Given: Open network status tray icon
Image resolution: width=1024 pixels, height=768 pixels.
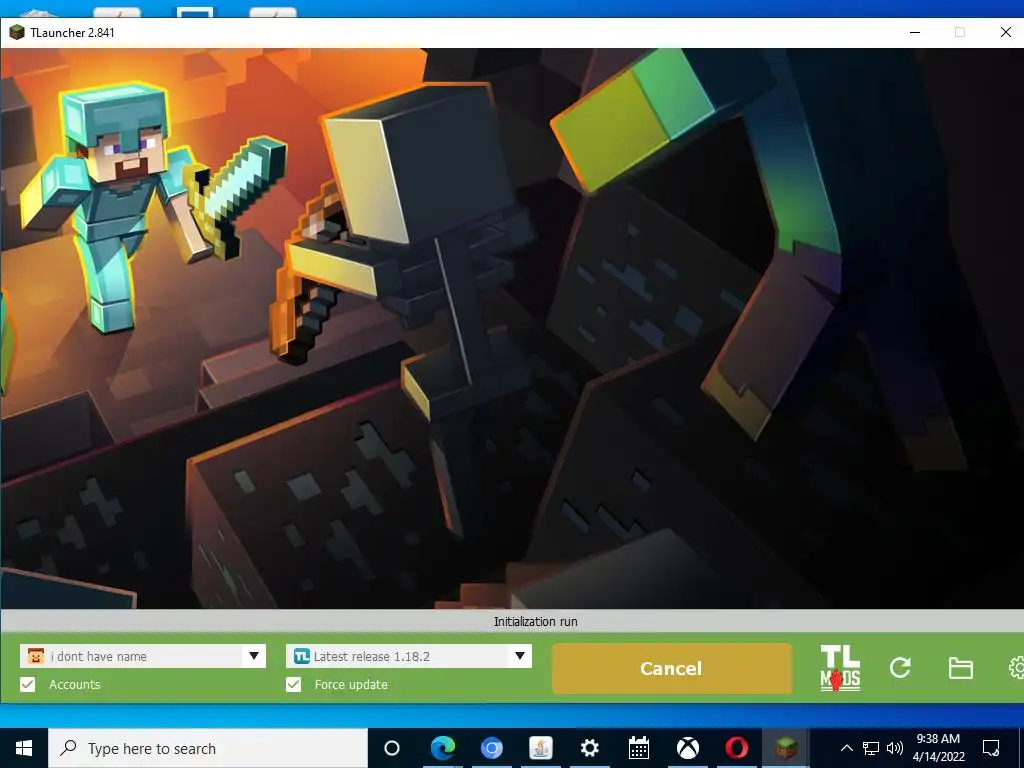Looking at the screenshot, I should (871, 748).
